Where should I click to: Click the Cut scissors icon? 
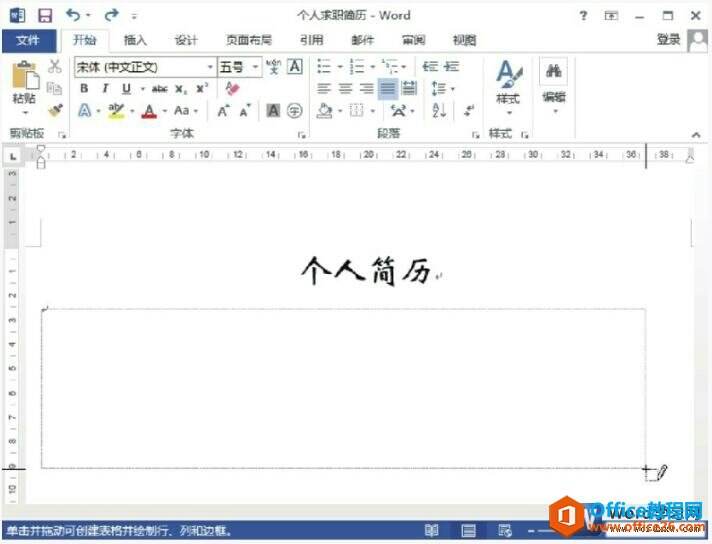(x=55, y=67)
